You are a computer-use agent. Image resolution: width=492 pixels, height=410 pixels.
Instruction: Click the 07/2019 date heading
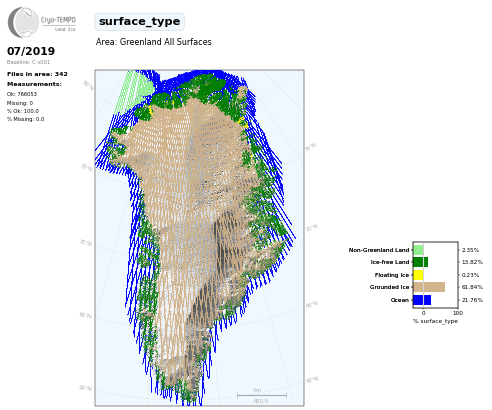[x=31, y=51]
